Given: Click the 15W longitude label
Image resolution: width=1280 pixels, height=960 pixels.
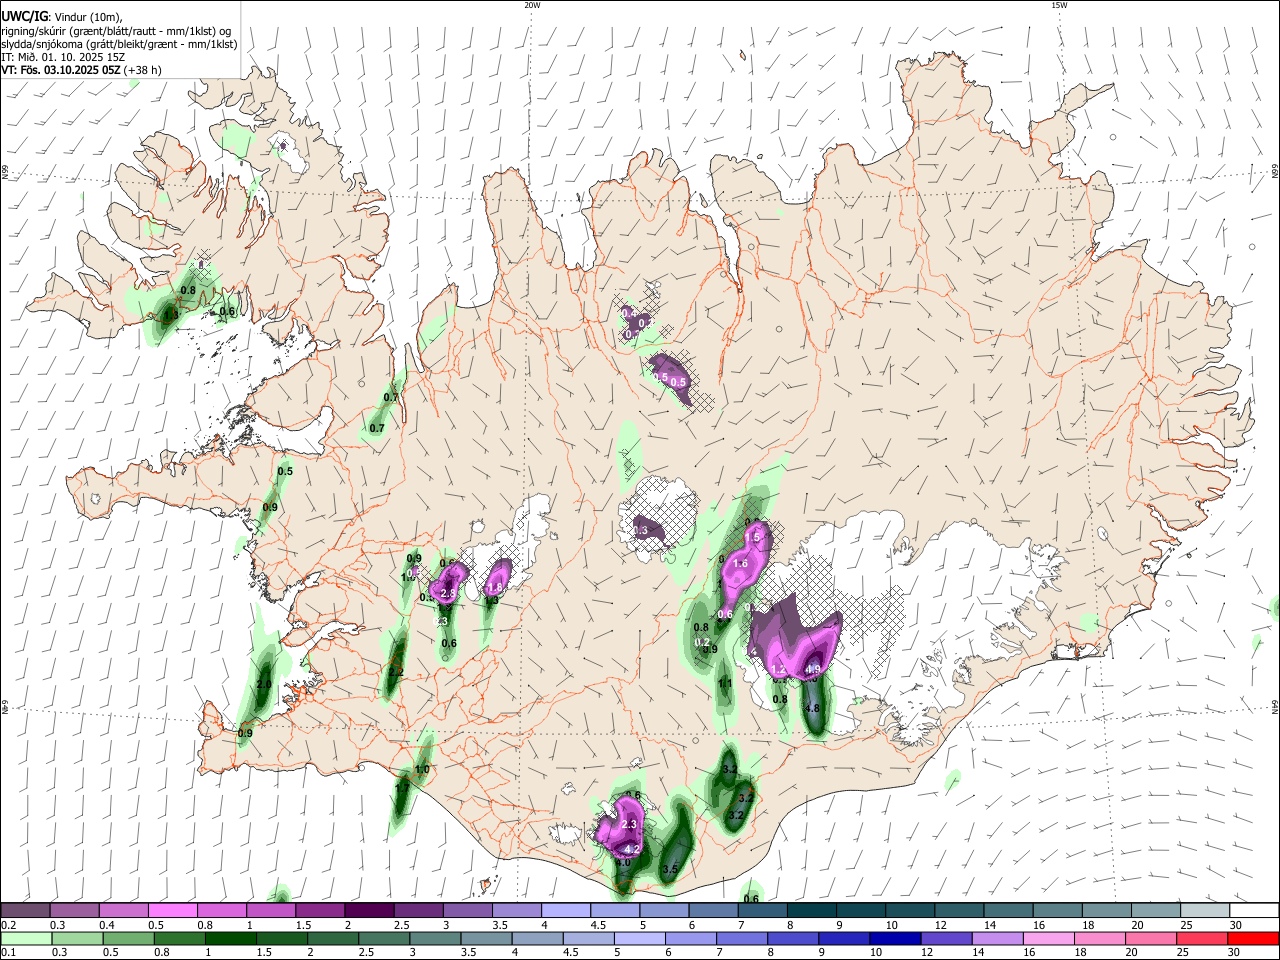Looking at the screenshot, I should pos(1059,5).
